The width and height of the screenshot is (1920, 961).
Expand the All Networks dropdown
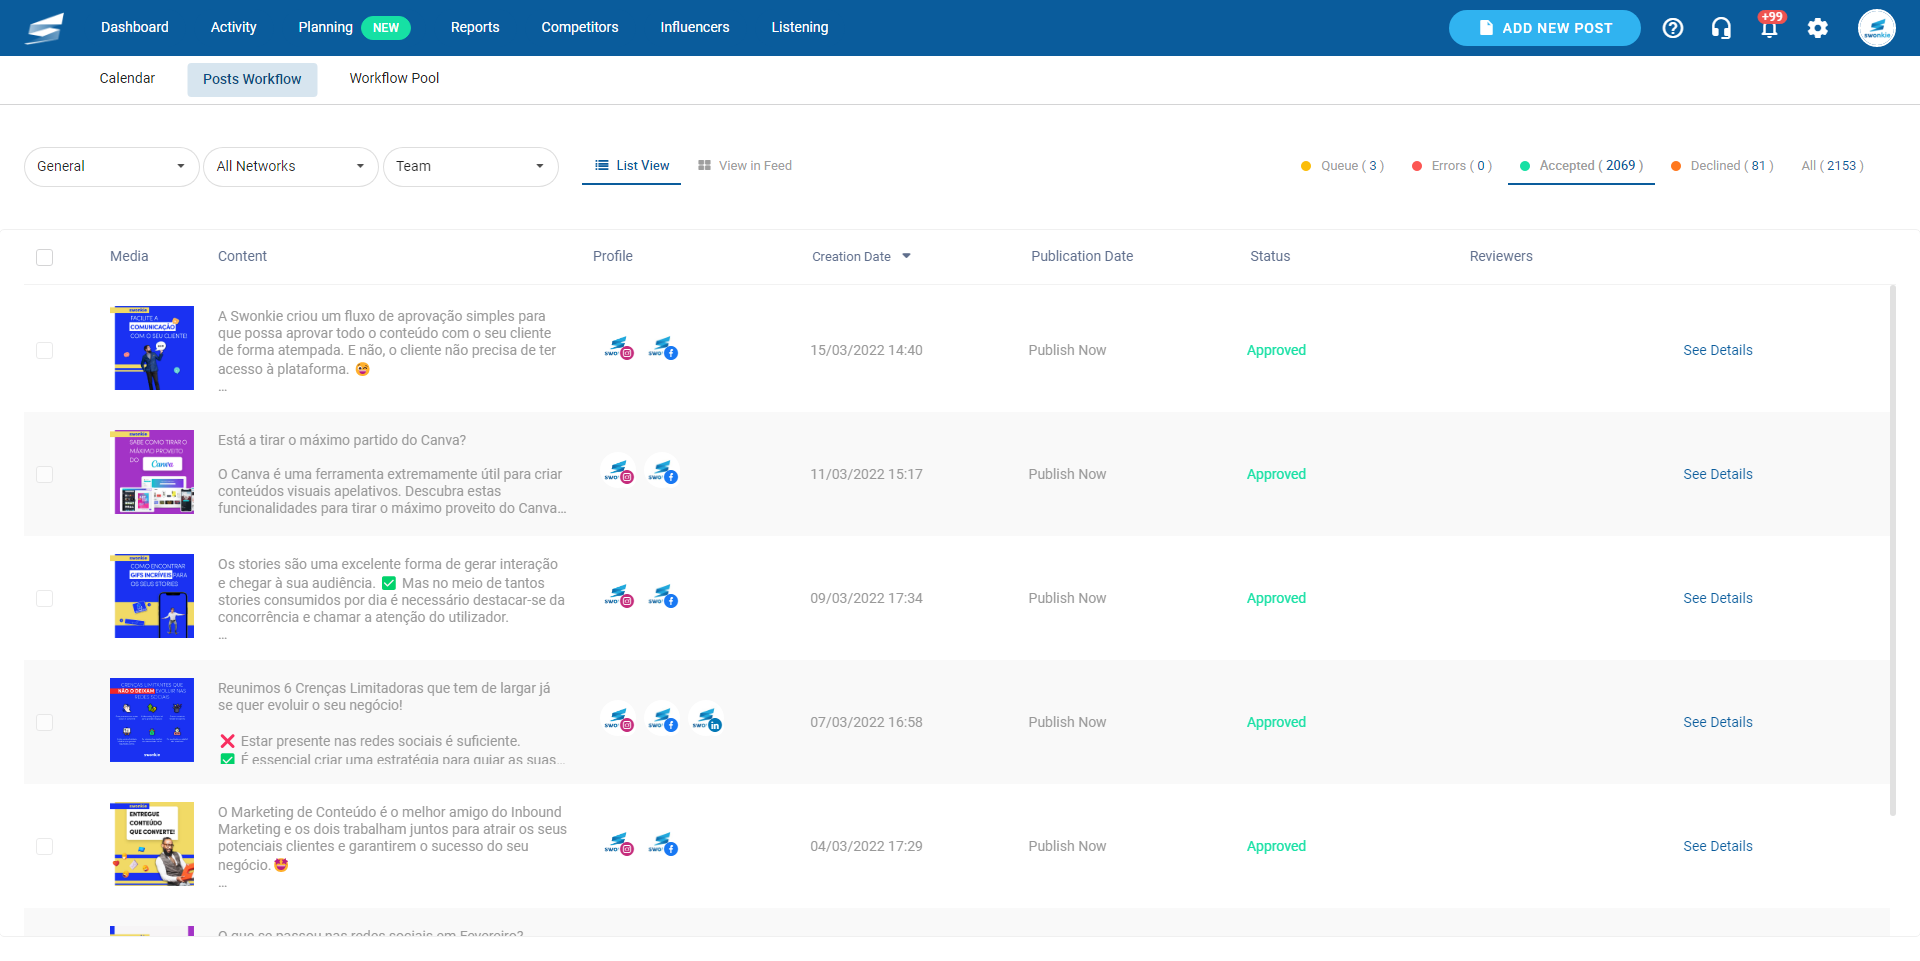(x=291, y=167)
